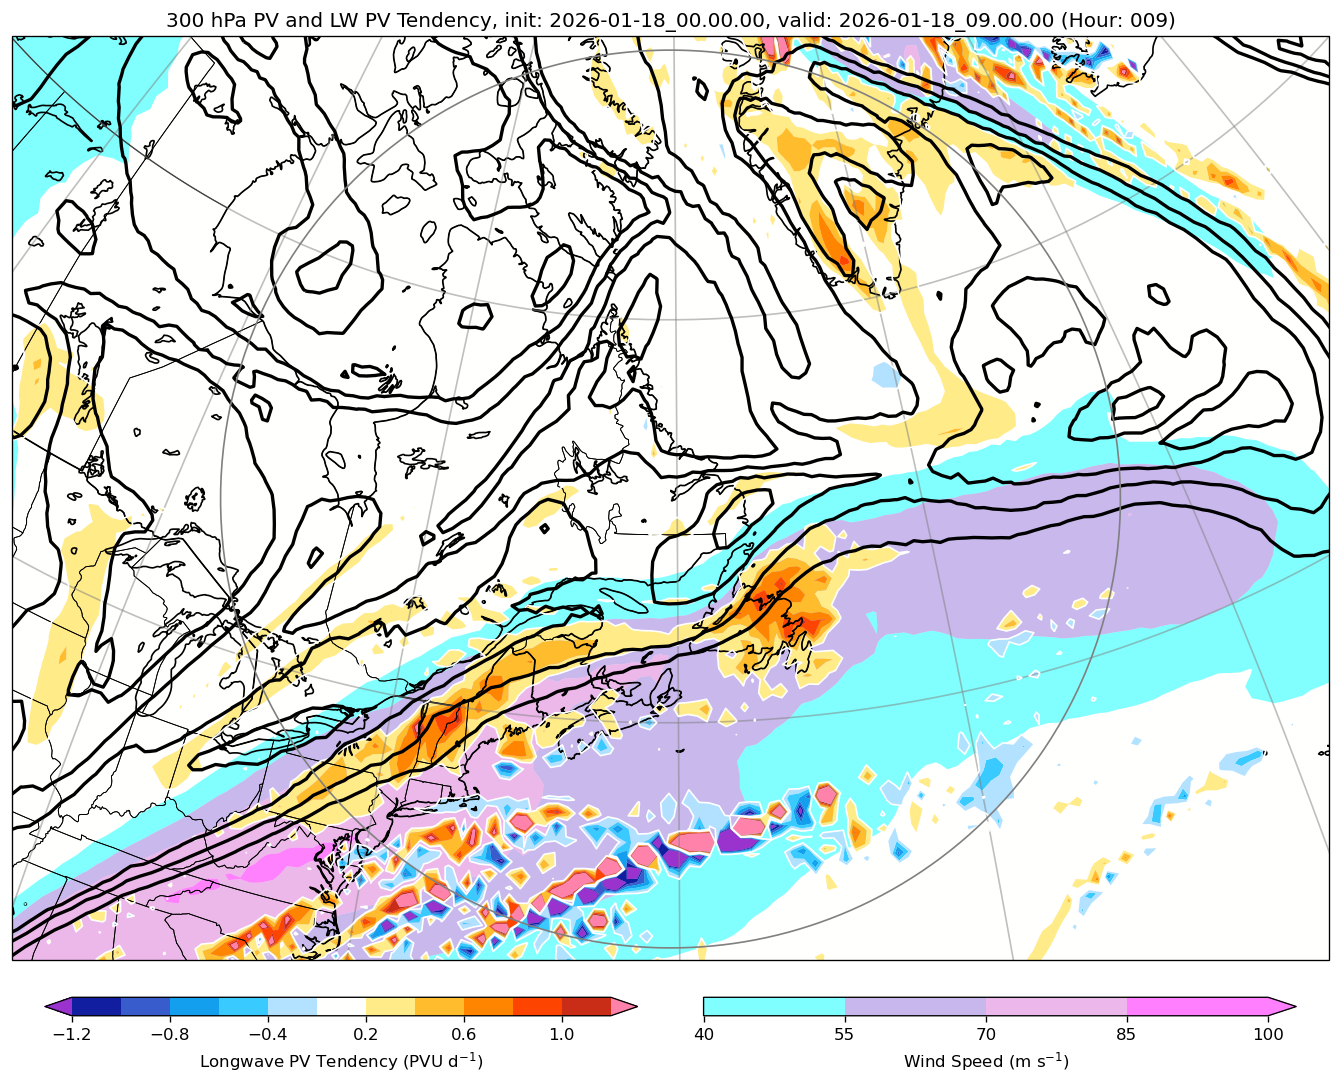The height and width of the screenshot is (1084, 1341).
Task: Click the light pink 70–85 wind speed swatch
Action: [x=1056, y=1006]
